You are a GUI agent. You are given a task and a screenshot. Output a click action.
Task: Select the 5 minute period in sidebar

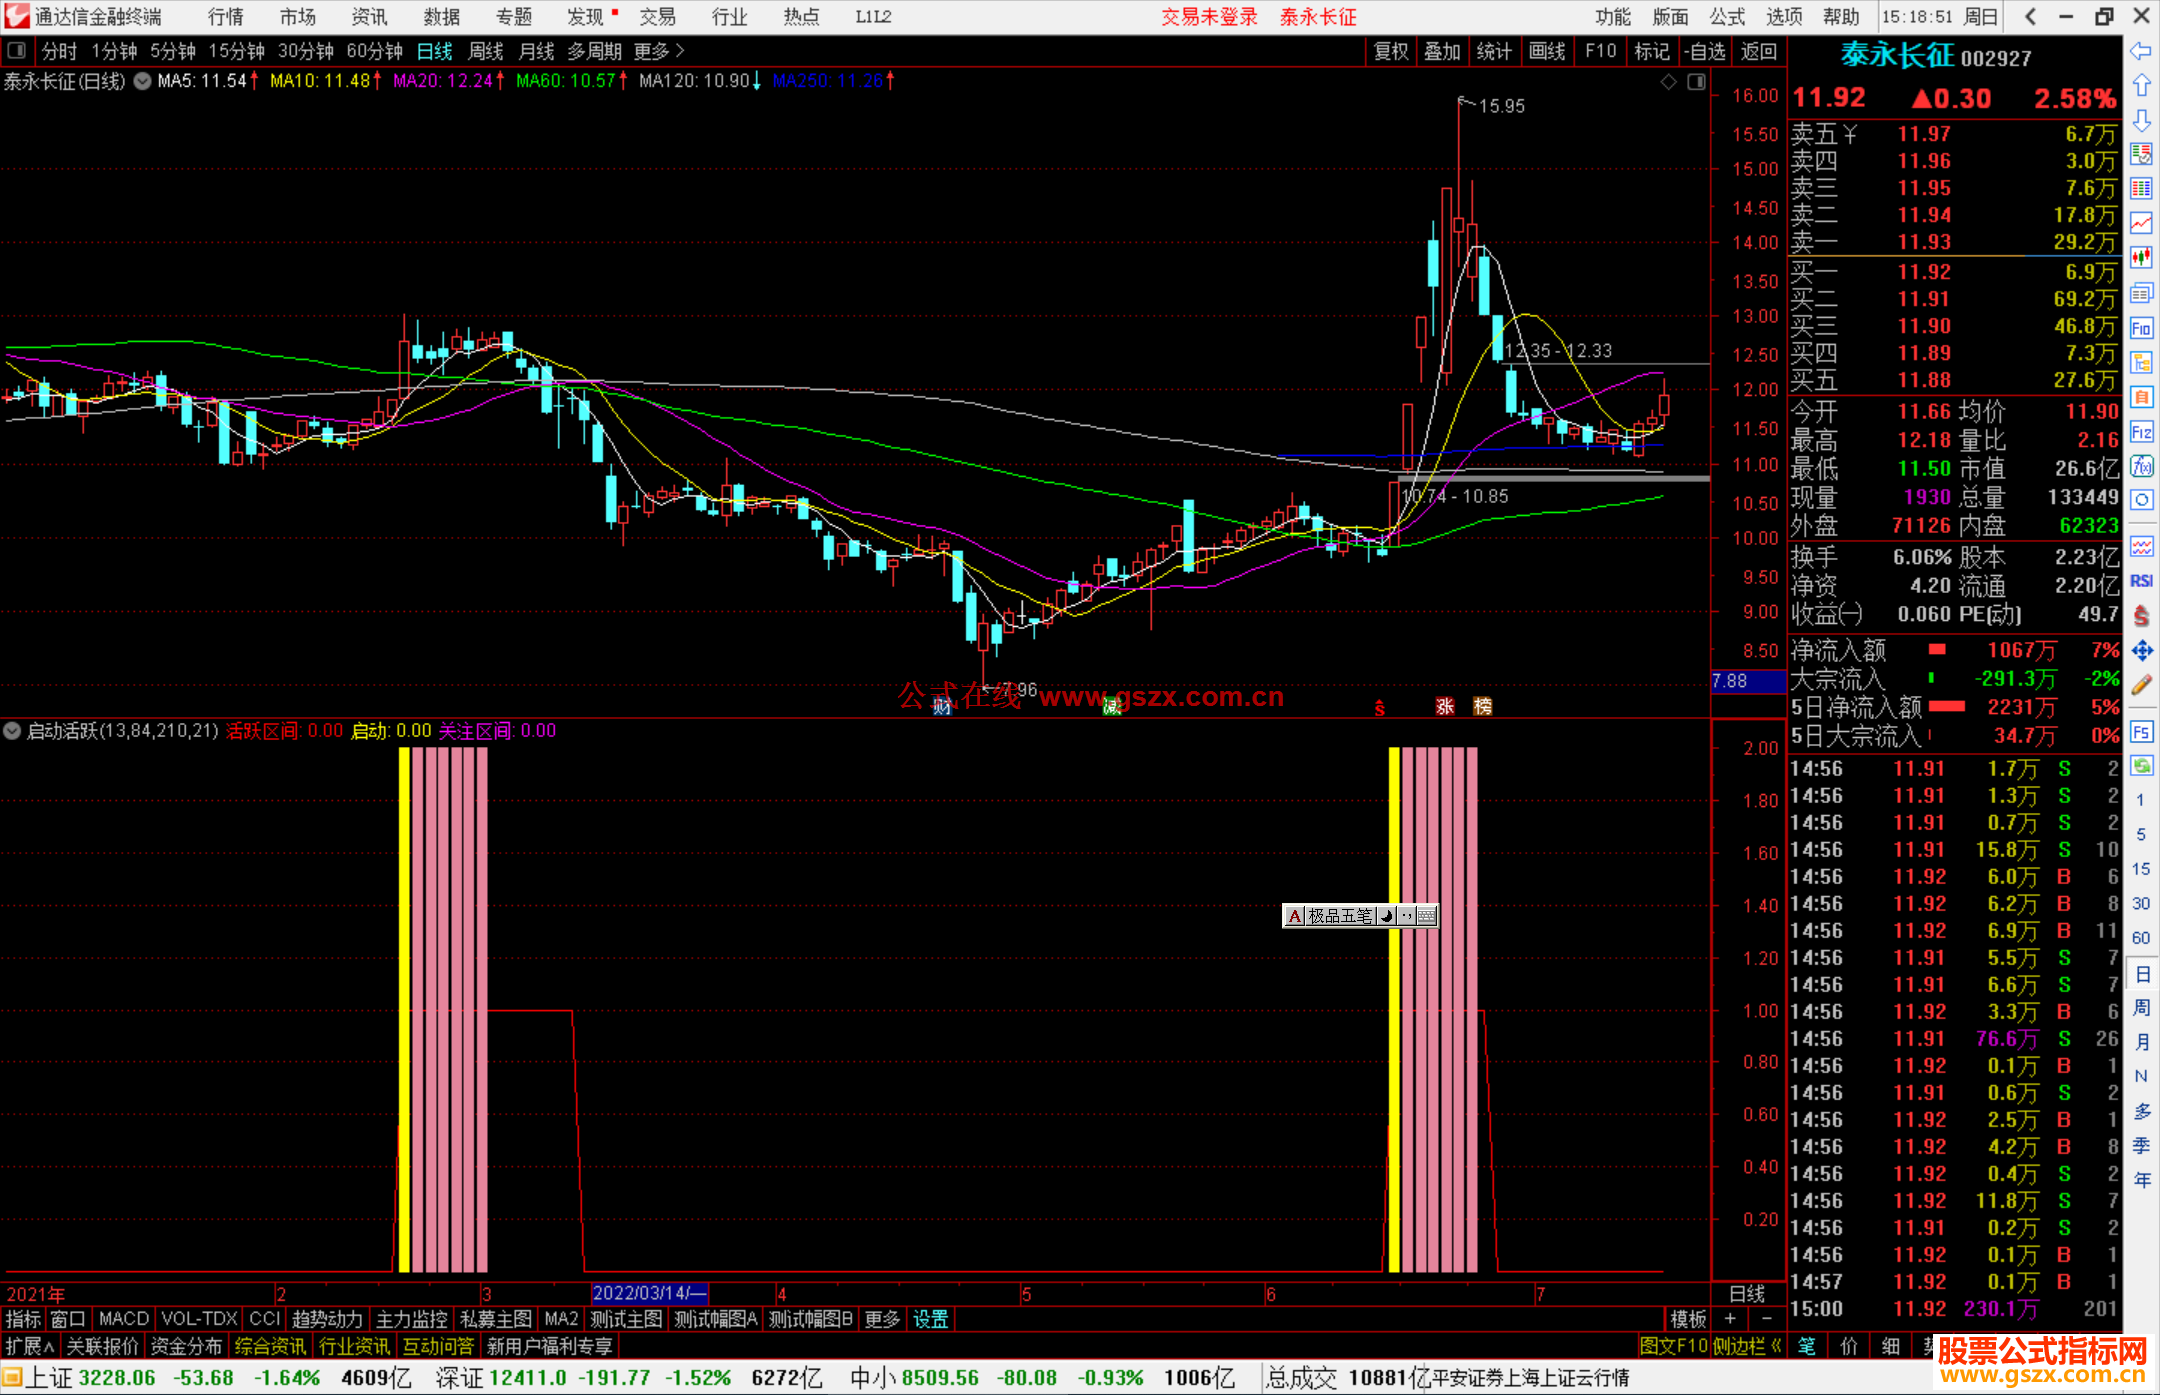[2141, 834]
